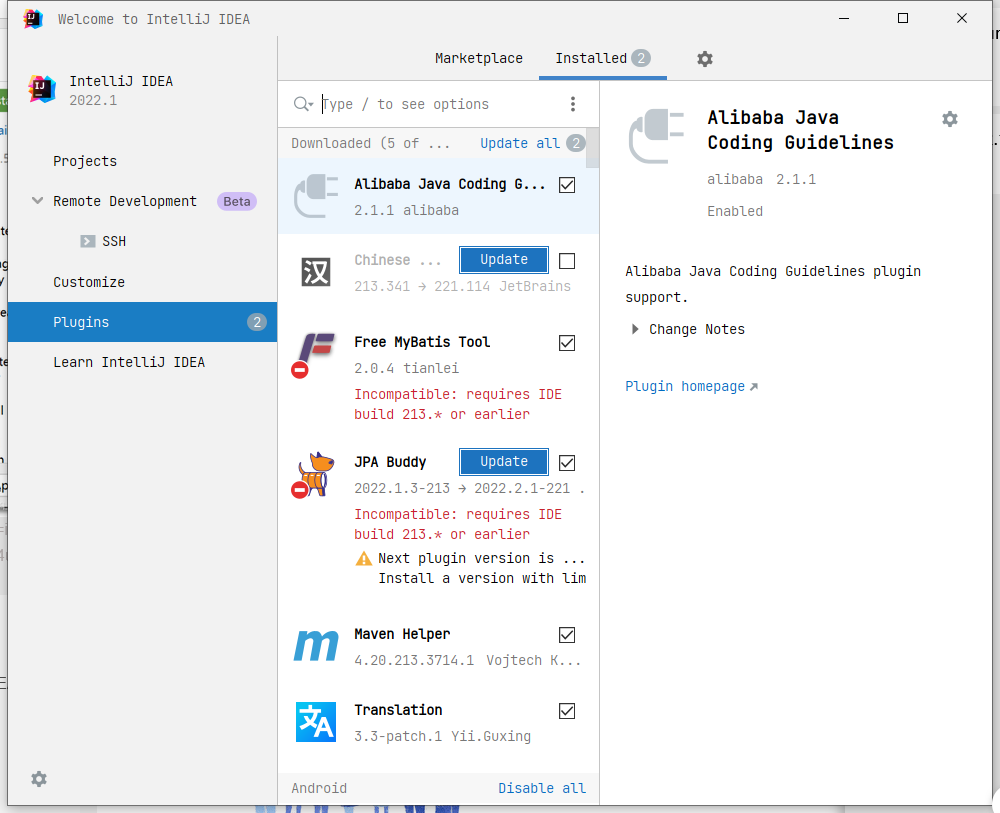Image resolution: width=1000 pixels, height=813 pixels.
Task: Select the Chinese Language Pack plugin icon
Action: 316,271
